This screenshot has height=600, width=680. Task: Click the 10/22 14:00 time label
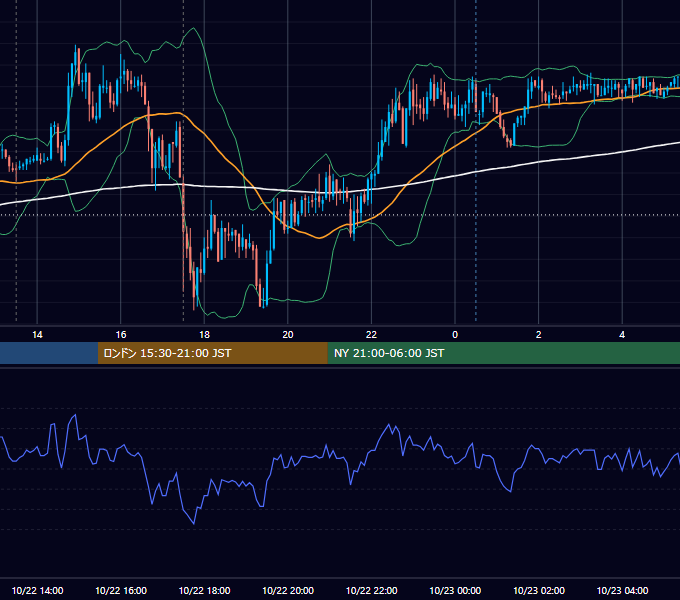(37, 590)
